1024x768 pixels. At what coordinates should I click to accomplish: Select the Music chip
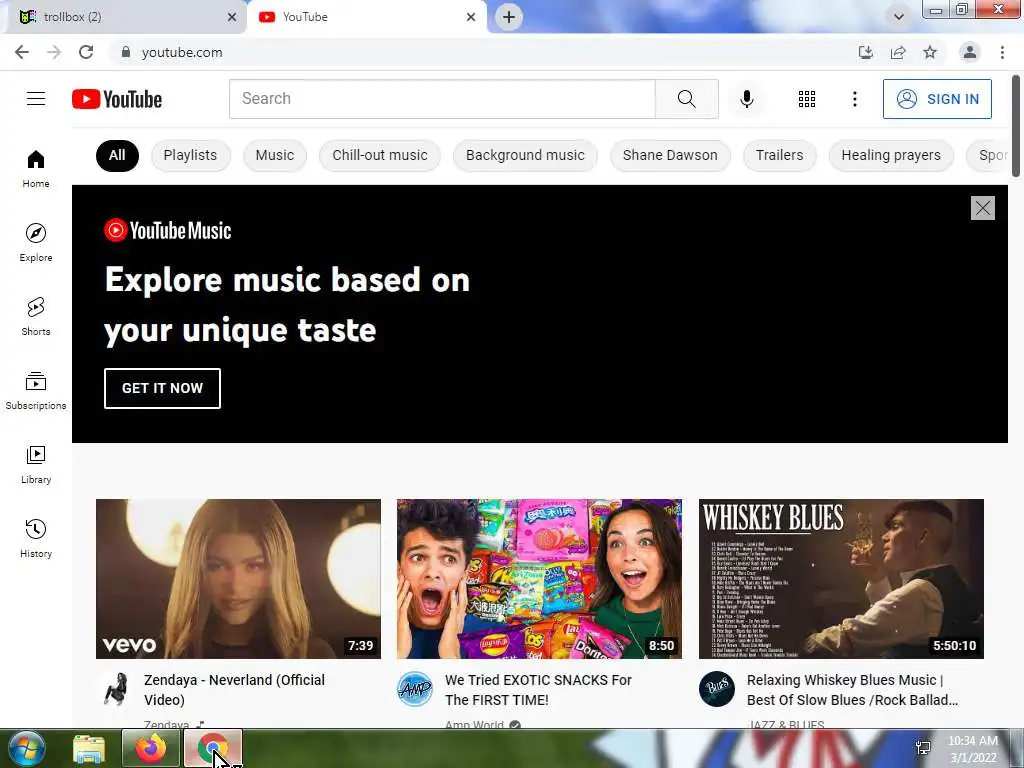pyautogui.click(x=274, y=155)
